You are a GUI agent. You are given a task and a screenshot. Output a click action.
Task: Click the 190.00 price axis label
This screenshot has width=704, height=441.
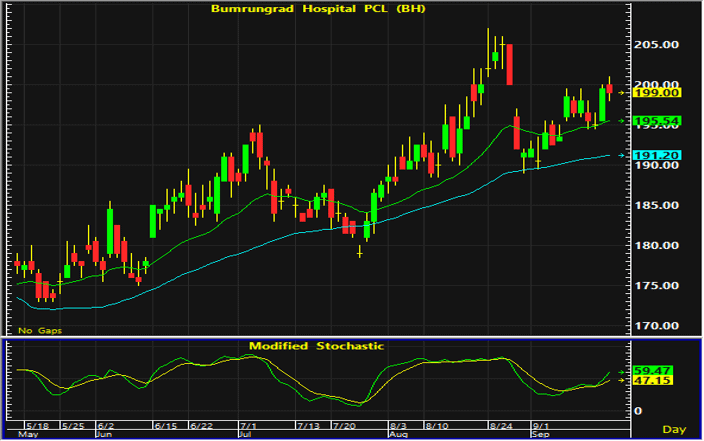(x=656, y=166)
